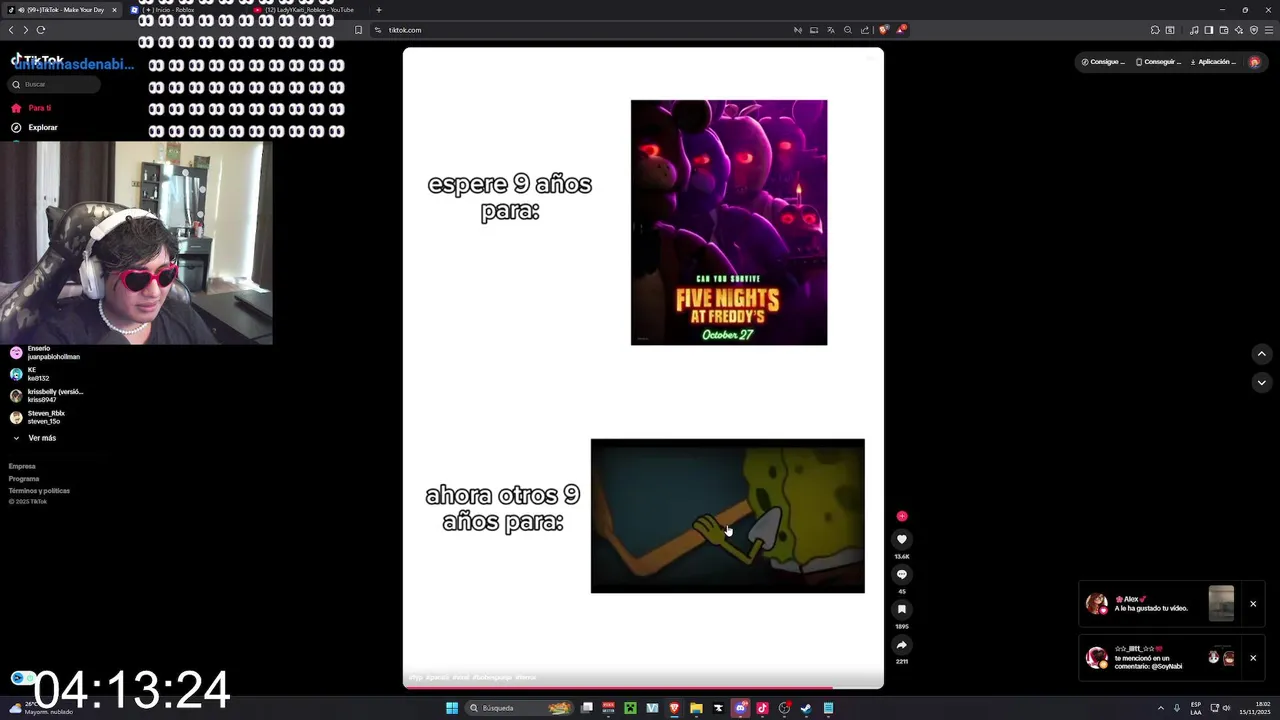1280x720 pixels.
Task: Open Discord from the taskbar
Action: point(740,708)
